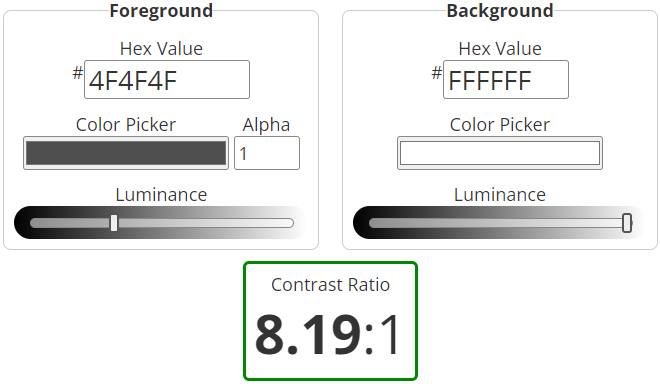The image size is (660, 384).
Task: Click the Foreground Color Picker label
Action: 126,125
